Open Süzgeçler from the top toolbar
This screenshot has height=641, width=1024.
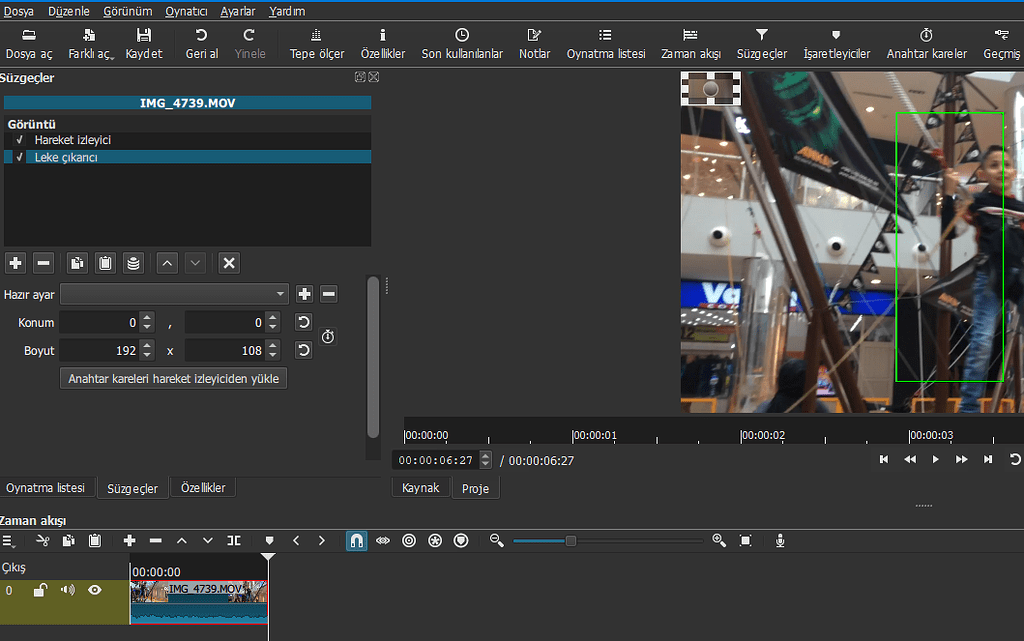tap(761, 44)
